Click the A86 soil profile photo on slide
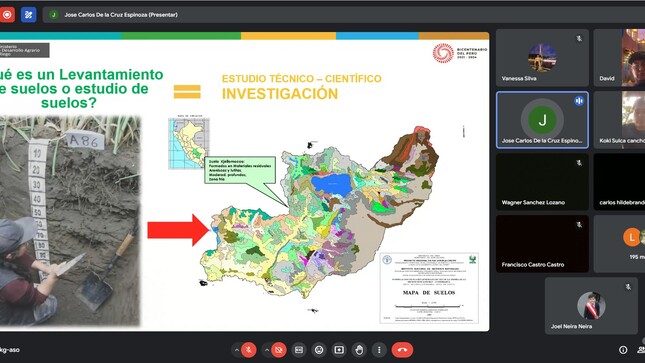The height and width of the screenshot is (363, 645). [70, 221]
